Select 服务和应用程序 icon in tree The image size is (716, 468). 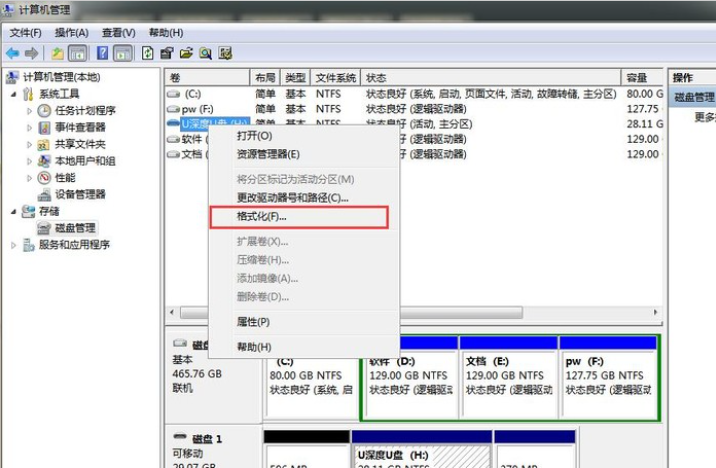tap(28, 245)
